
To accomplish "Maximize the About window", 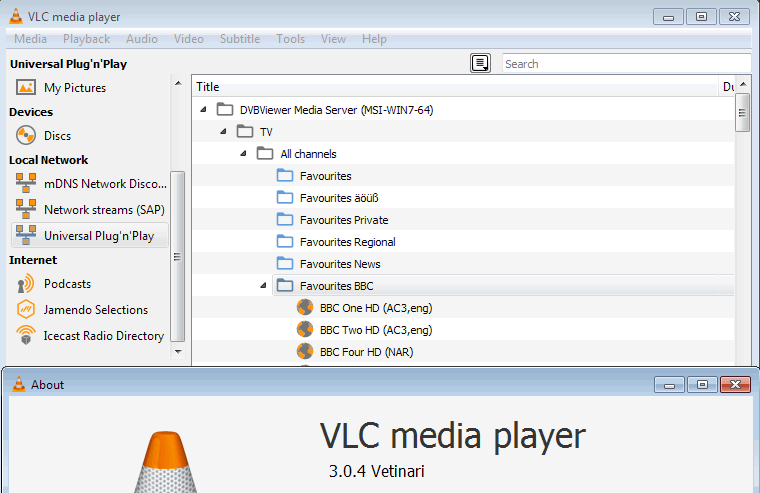I will [702, 384].
